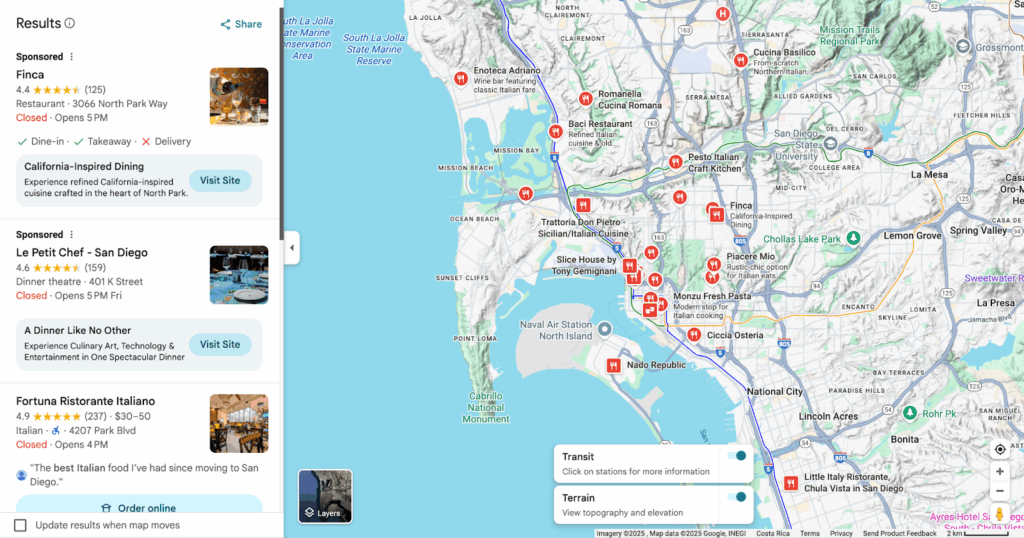Collapse the side results panel
This screenshot has width=1024, height=538.
(292, 248)
